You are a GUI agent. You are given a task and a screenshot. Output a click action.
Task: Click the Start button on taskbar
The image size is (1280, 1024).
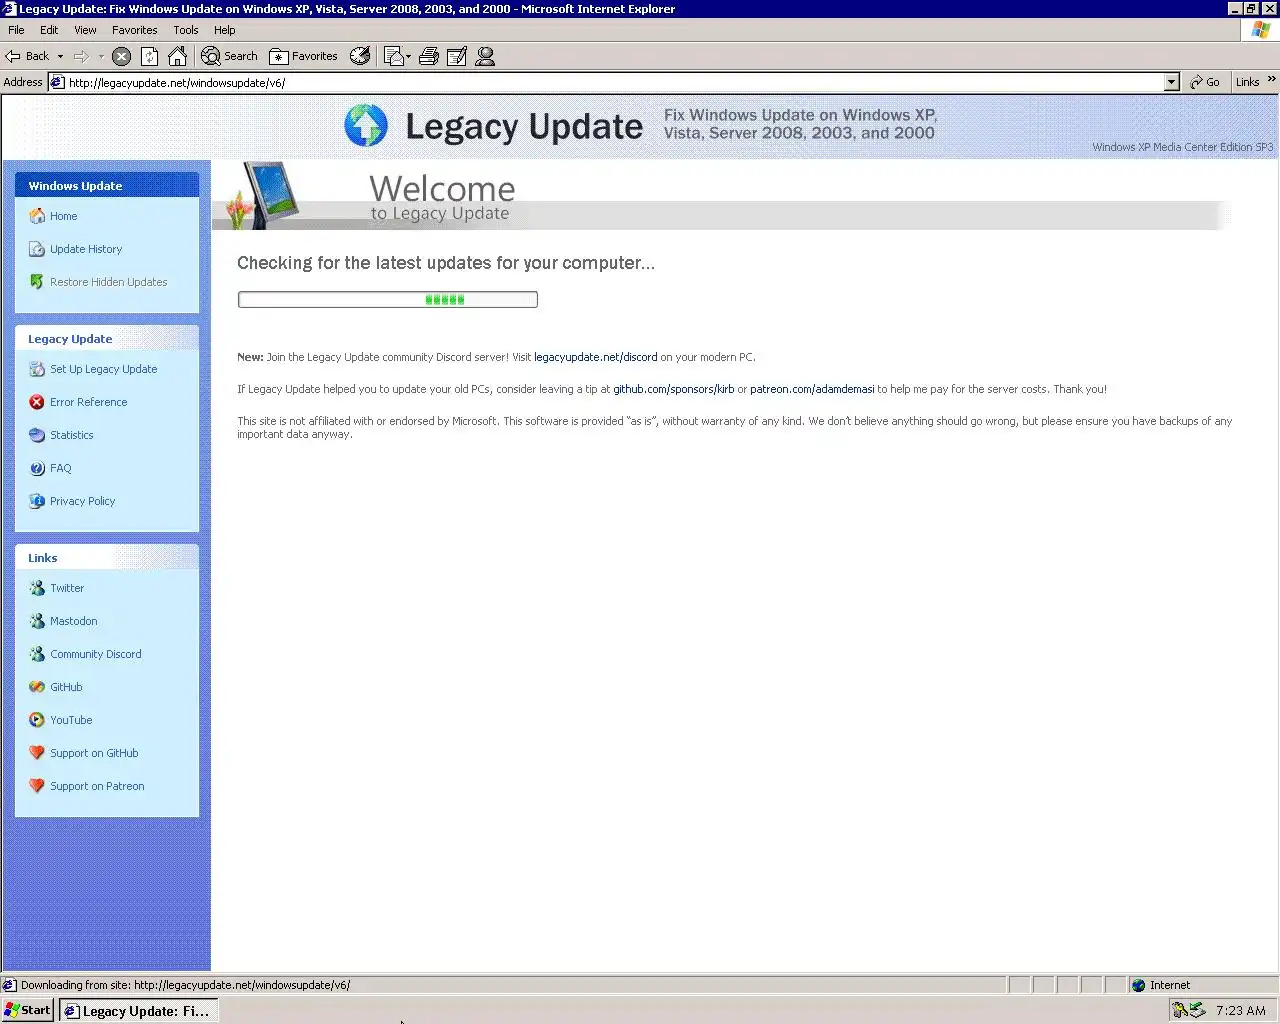pos(28,1010)
